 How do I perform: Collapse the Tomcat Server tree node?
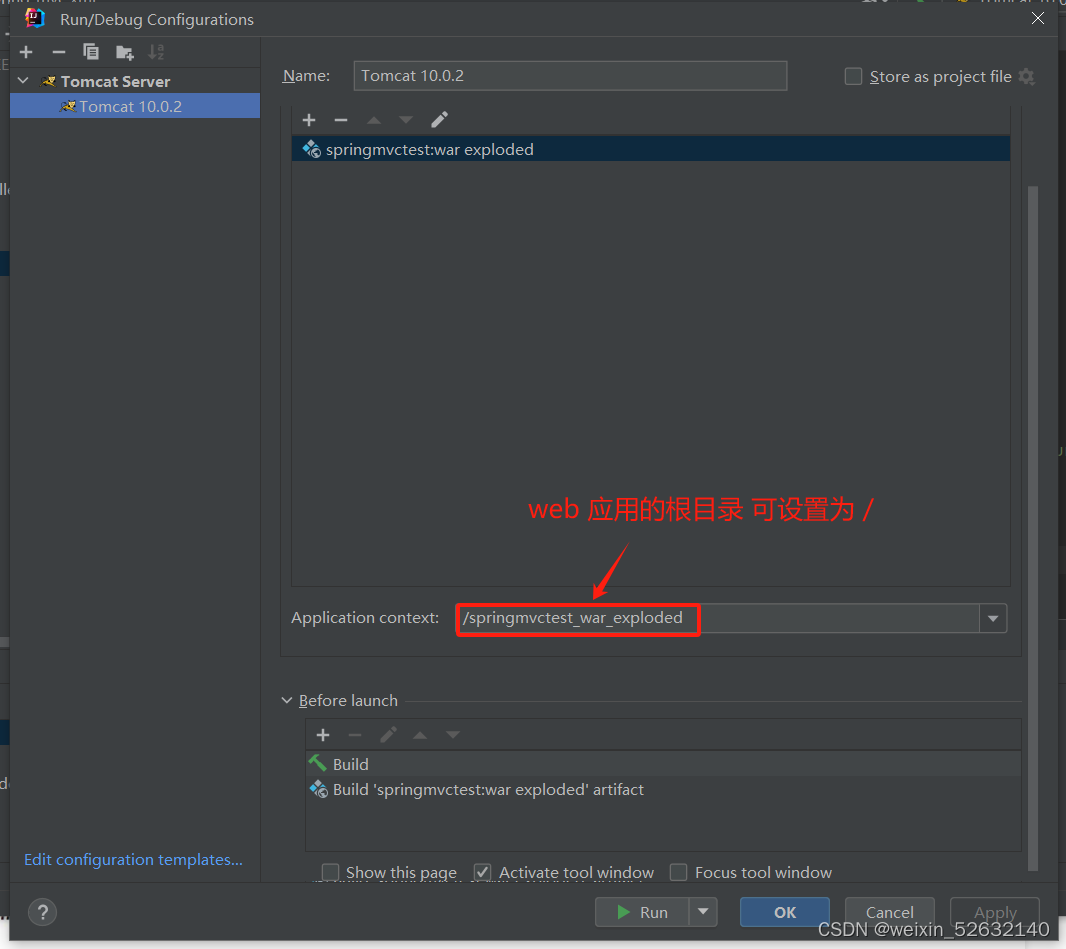coord(23,81)
